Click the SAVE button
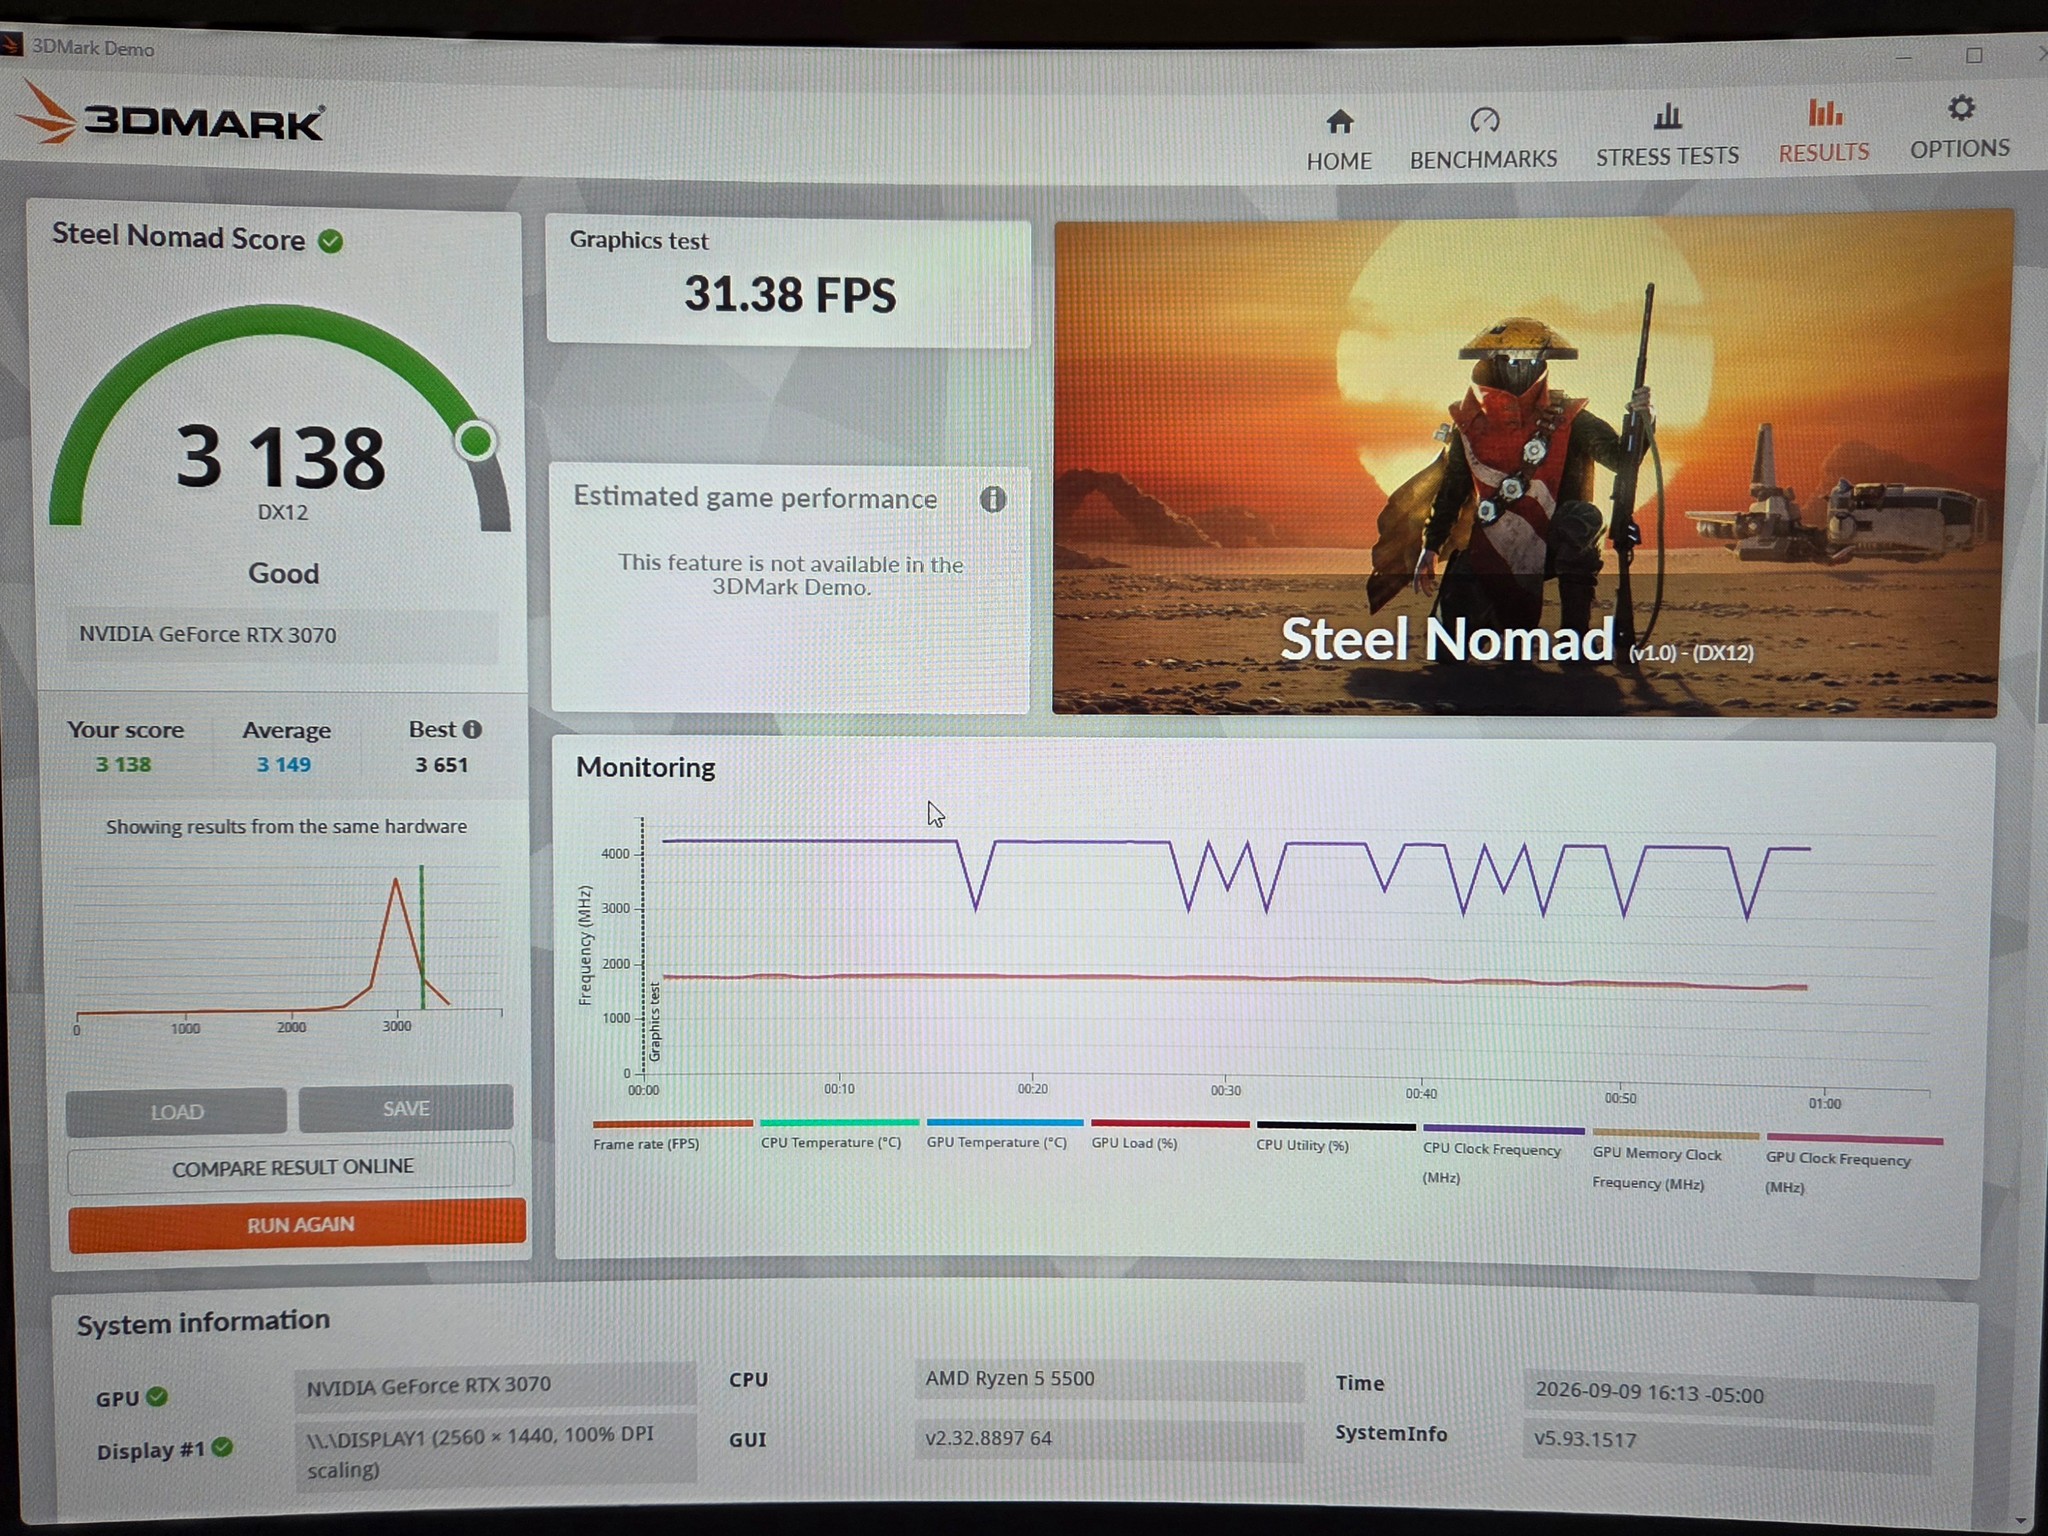This screenshot has height=1536, width=2048. tap(406, 1108)
